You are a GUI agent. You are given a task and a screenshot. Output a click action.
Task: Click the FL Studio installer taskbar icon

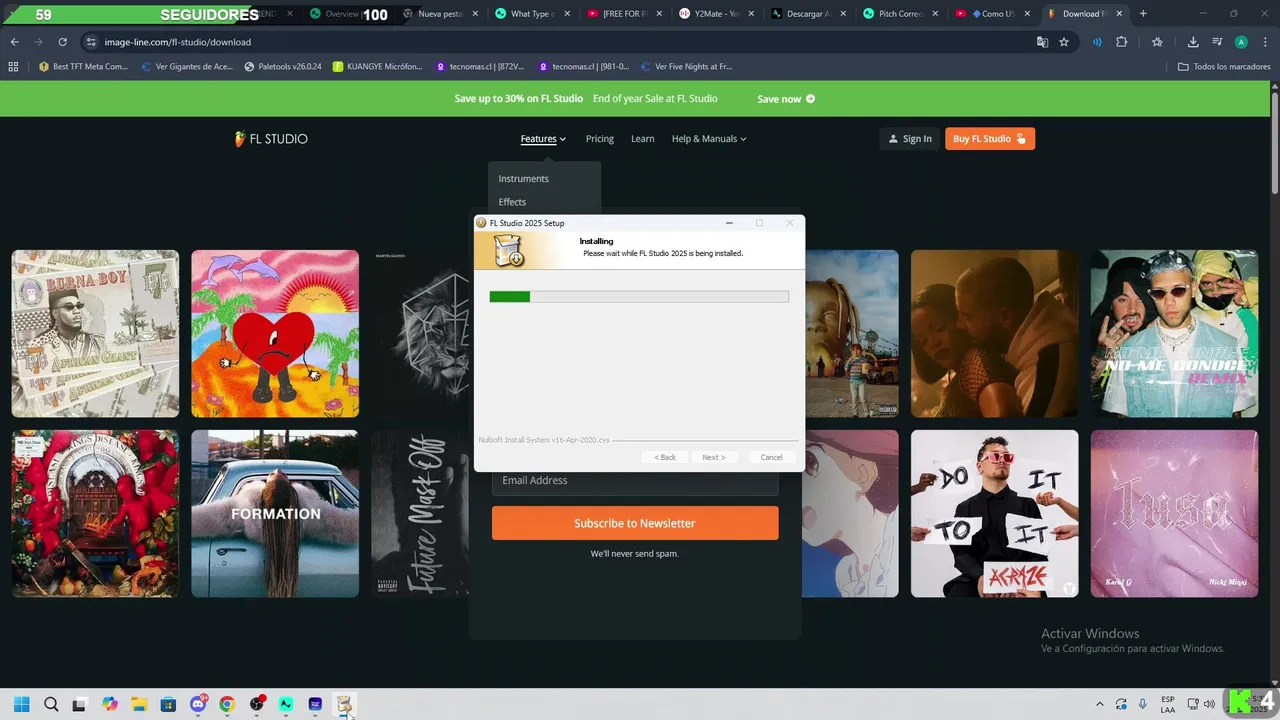(x=344, y=704)
